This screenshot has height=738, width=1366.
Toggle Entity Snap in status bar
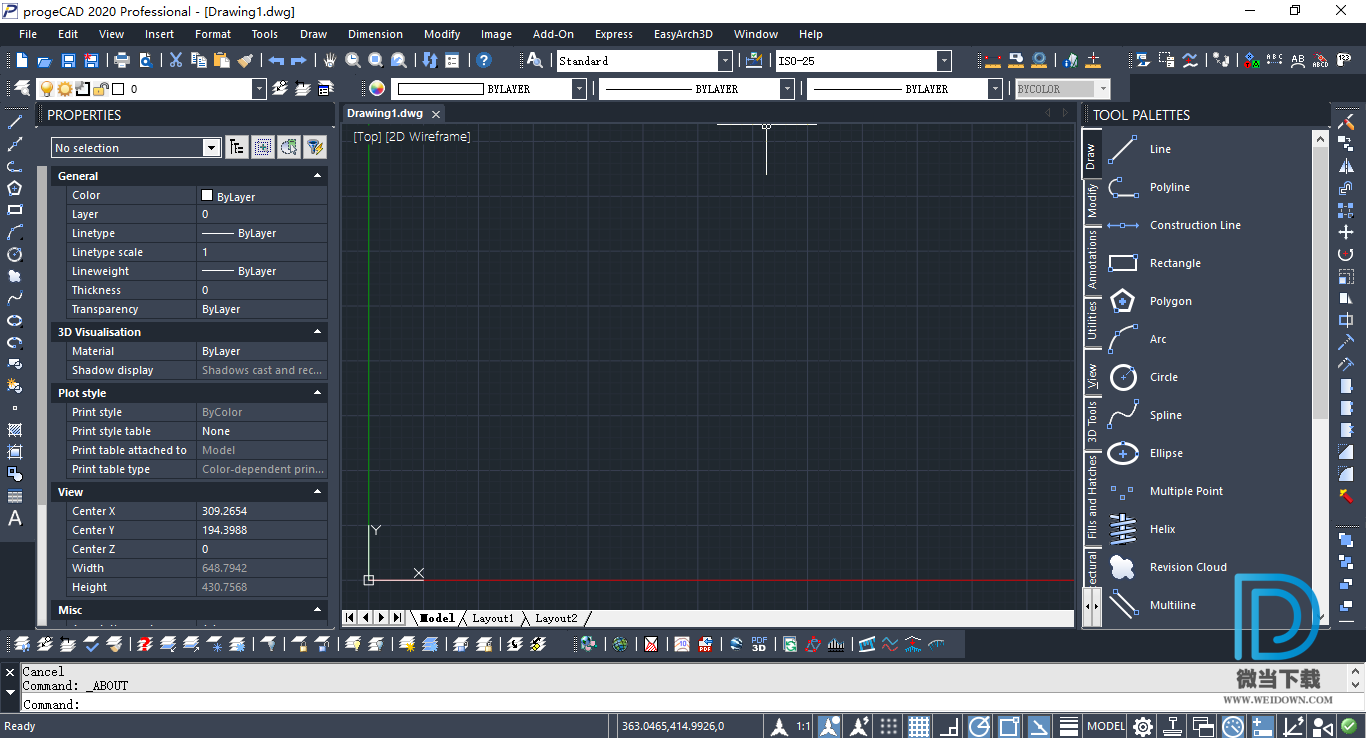[1009, 726]
